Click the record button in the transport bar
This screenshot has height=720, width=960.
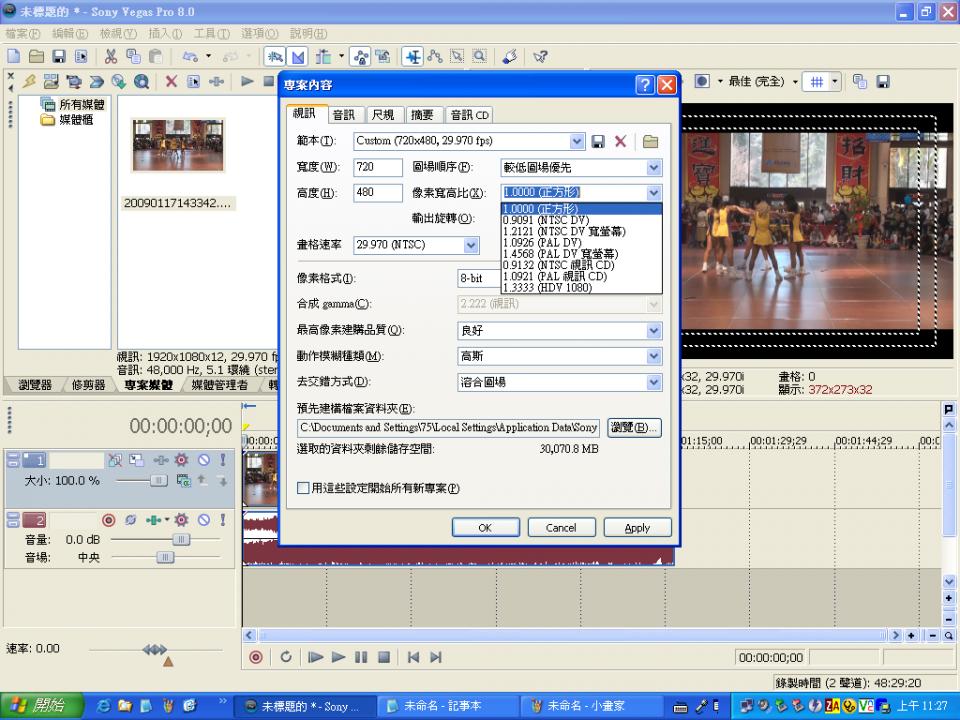pyautogui.click(x=256, y=657)
